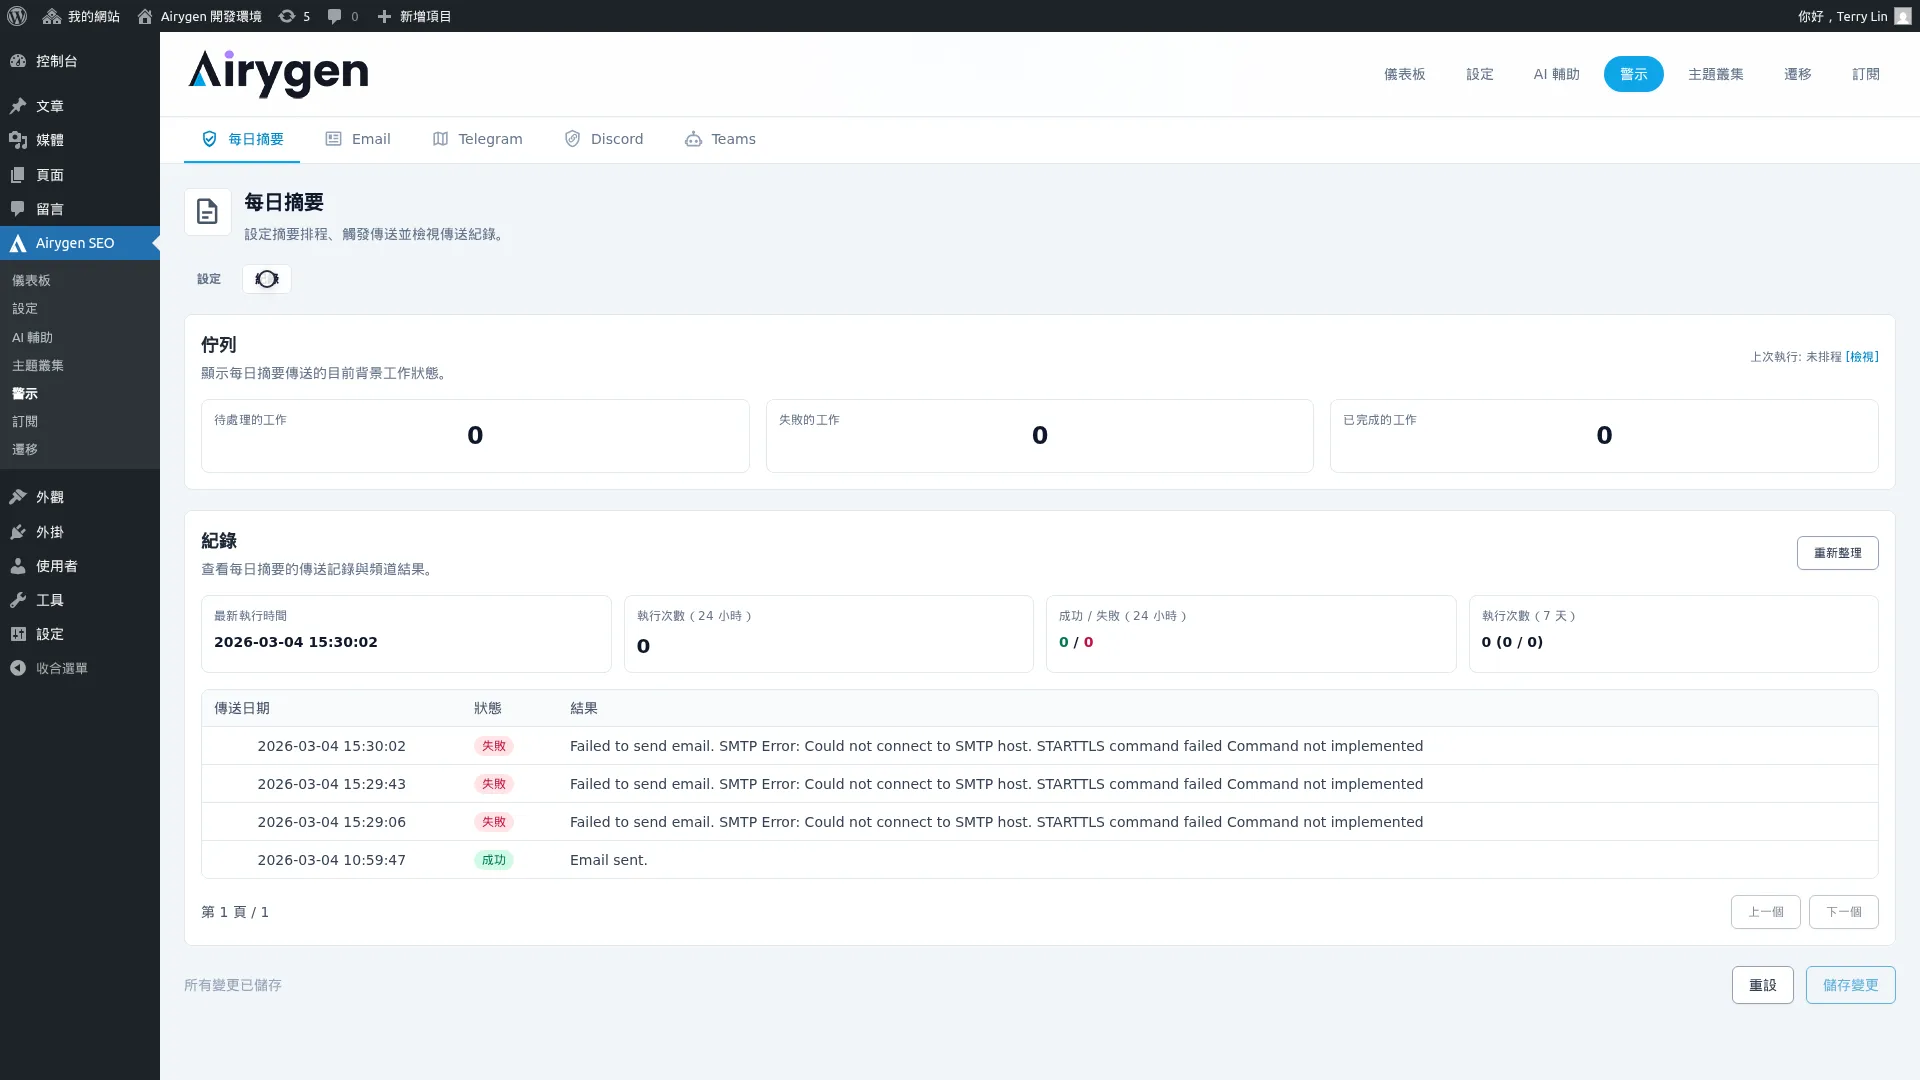Image resolution: width=1920 pixels, height=1080 pixels.
Task: Open 外掛 plugins in sidebar
Action: (49, 532)
